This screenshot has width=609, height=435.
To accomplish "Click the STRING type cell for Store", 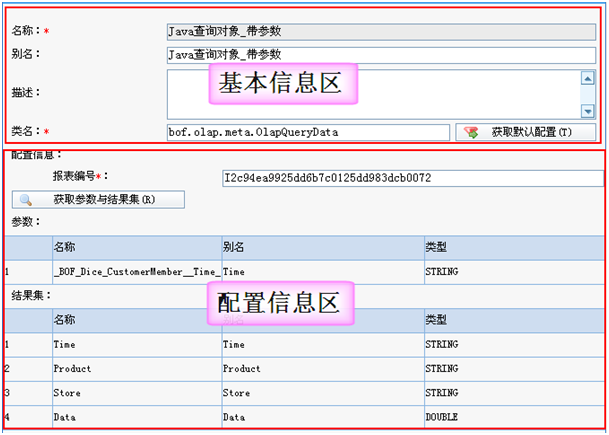I will (x=514, y=393).
